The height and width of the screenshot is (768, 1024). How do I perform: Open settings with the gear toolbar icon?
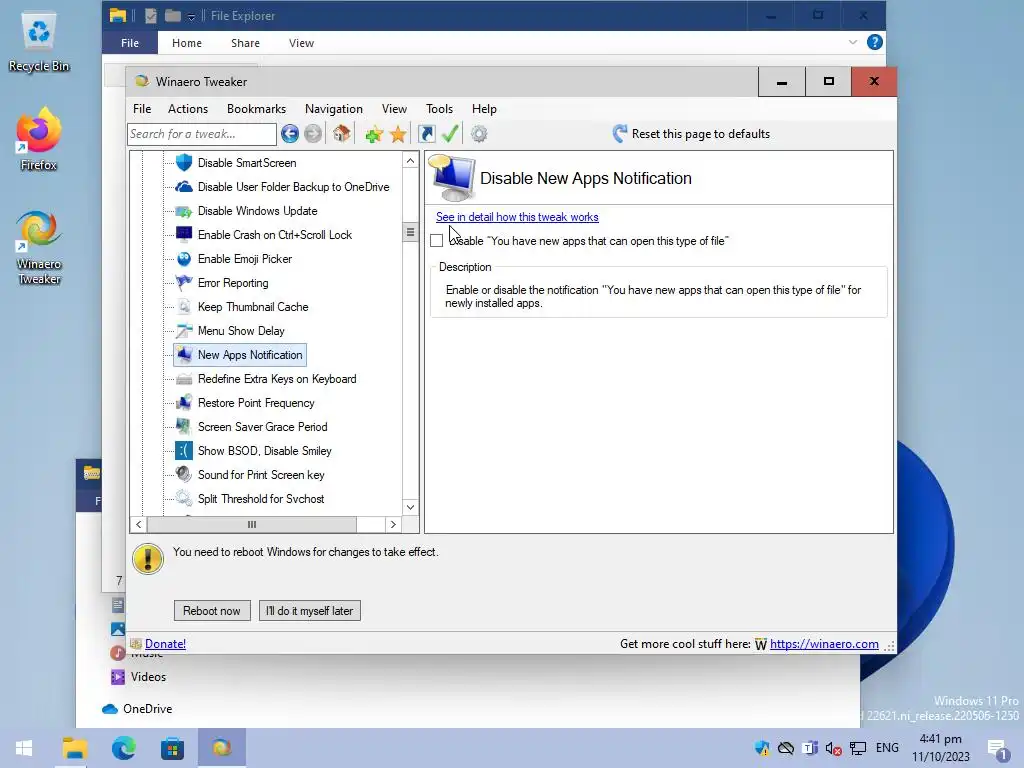point(479,134)
